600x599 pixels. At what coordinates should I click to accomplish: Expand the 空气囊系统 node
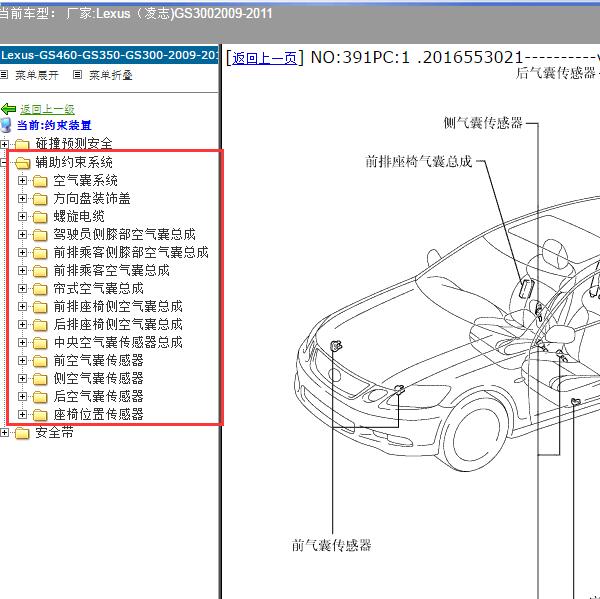22,180
